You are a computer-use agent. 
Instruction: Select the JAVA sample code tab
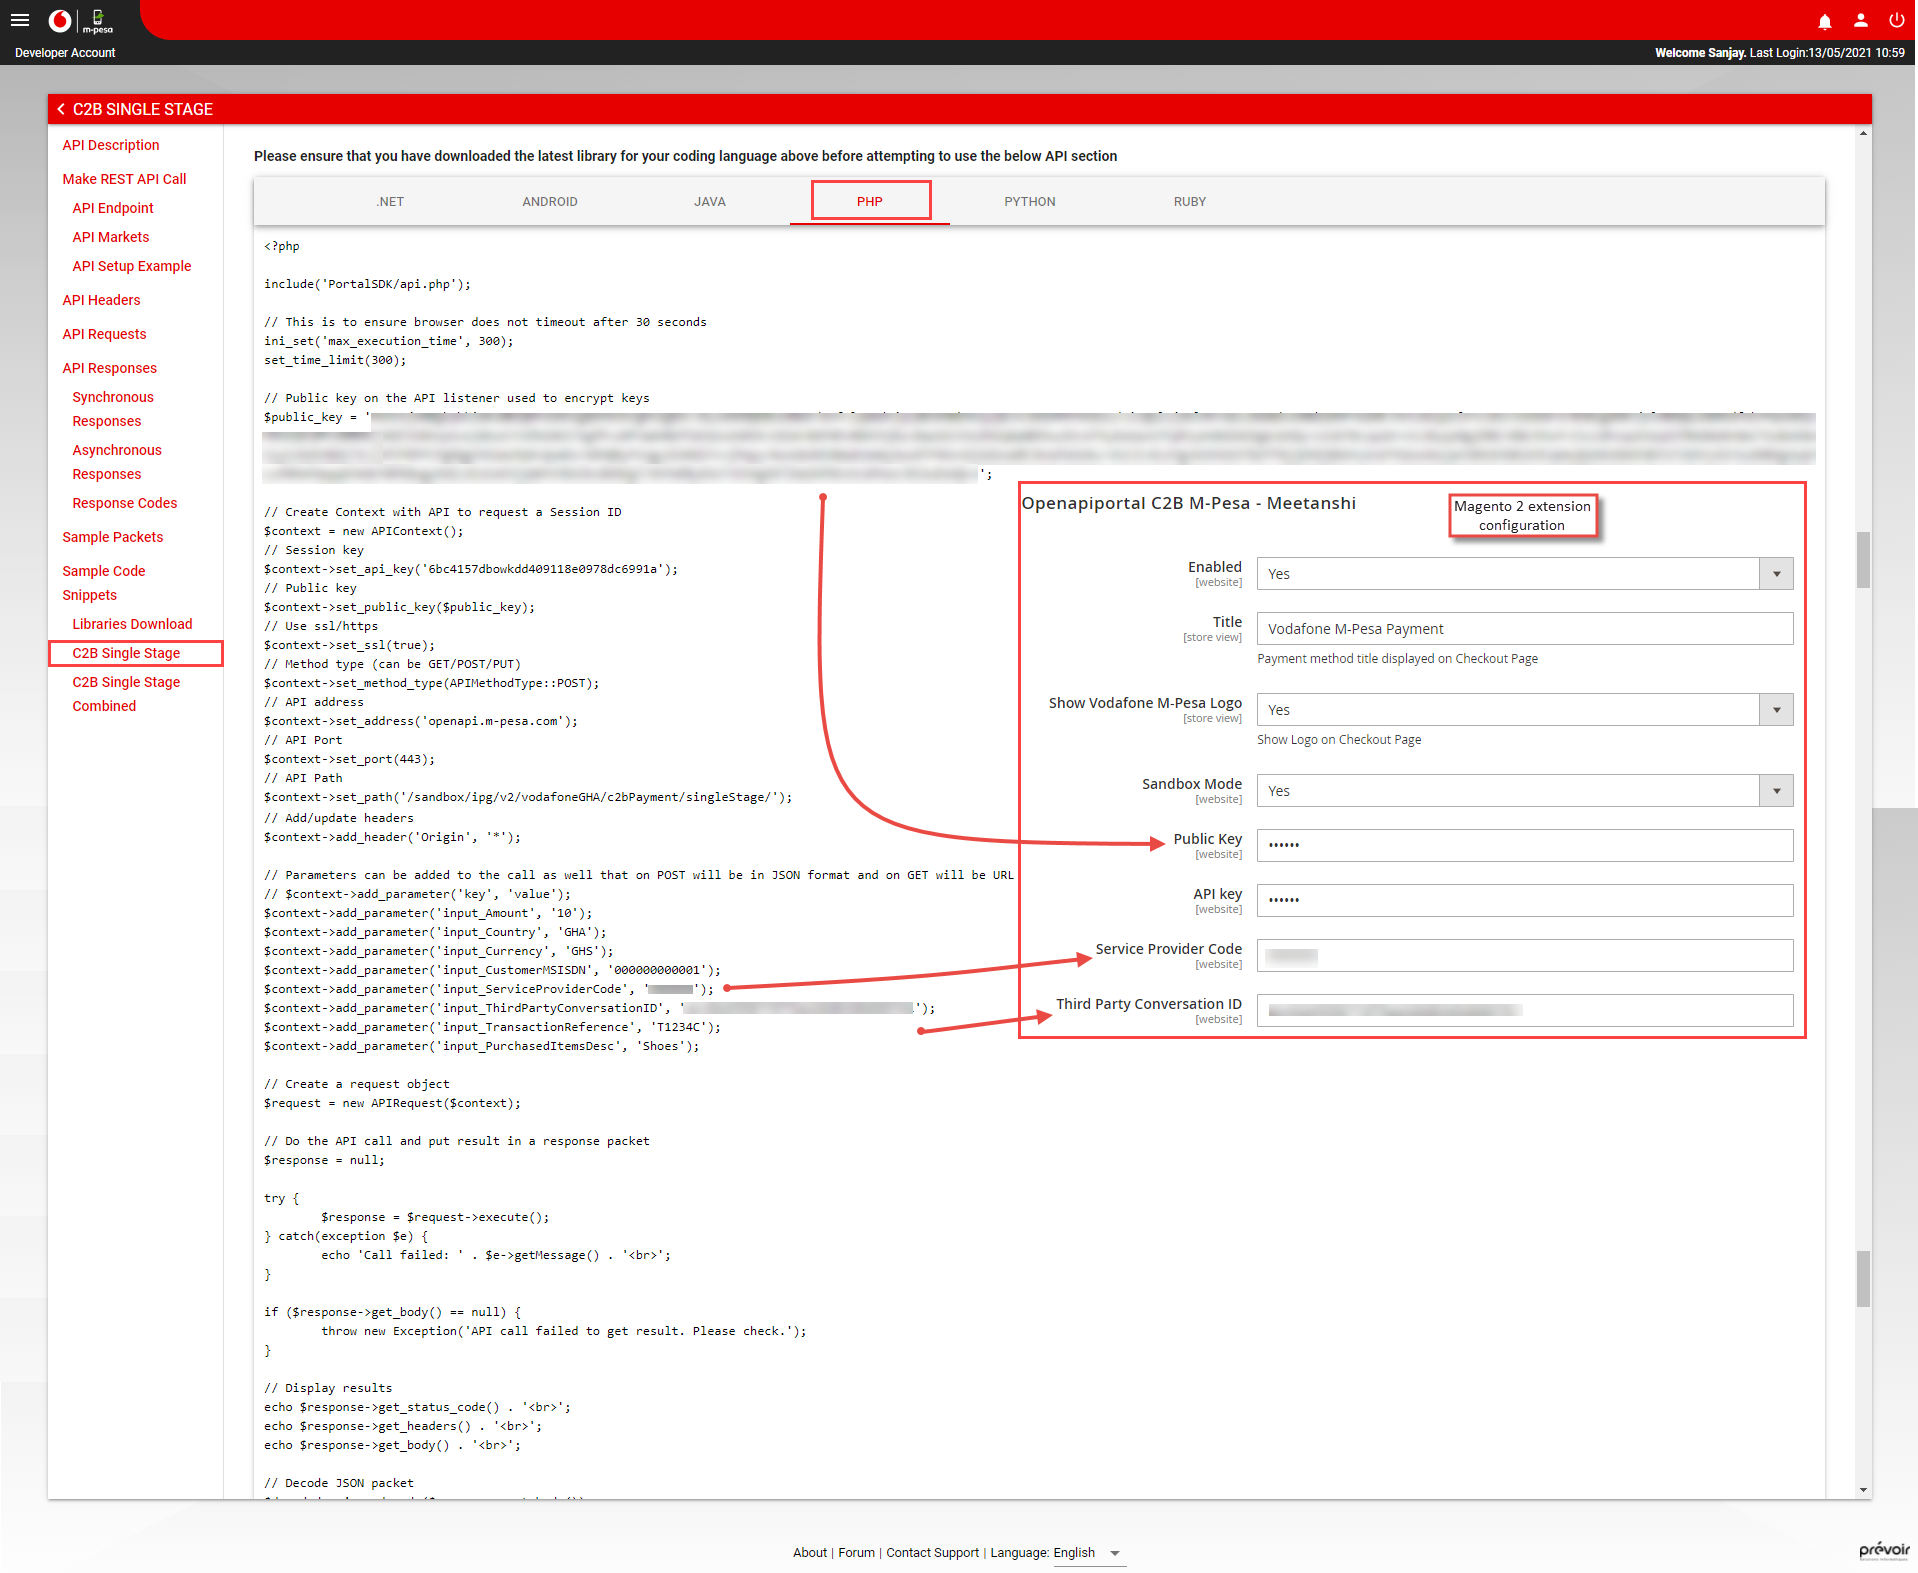(x=709, y=201)
